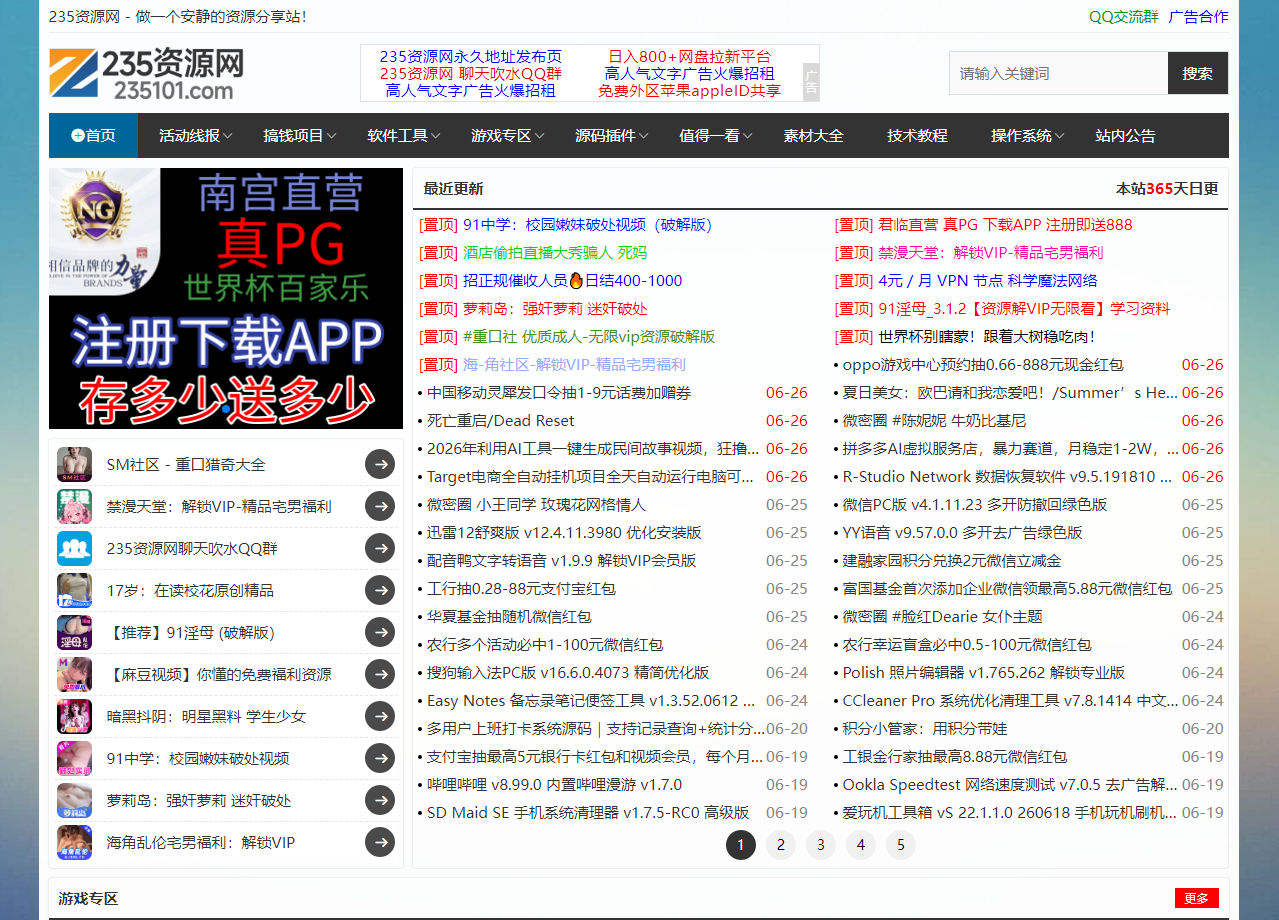Open pinned post 4元 / 月 VPN 节点 科学魔法网络
1279x920 pixels.
[x=988, y=281]
